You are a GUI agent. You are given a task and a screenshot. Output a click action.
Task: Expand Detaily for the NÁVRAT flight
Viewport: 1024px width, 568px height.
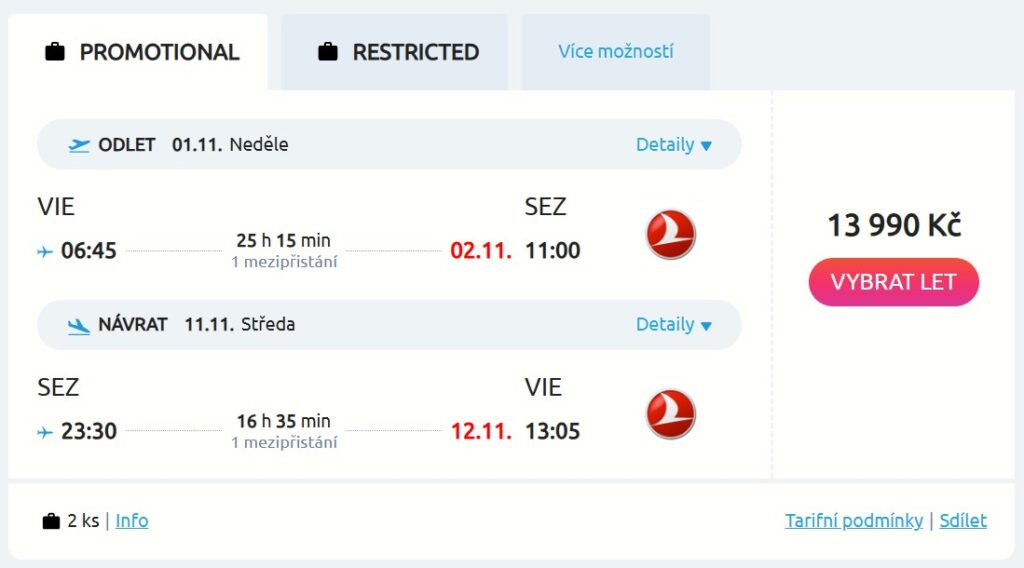tap(674, 325)
